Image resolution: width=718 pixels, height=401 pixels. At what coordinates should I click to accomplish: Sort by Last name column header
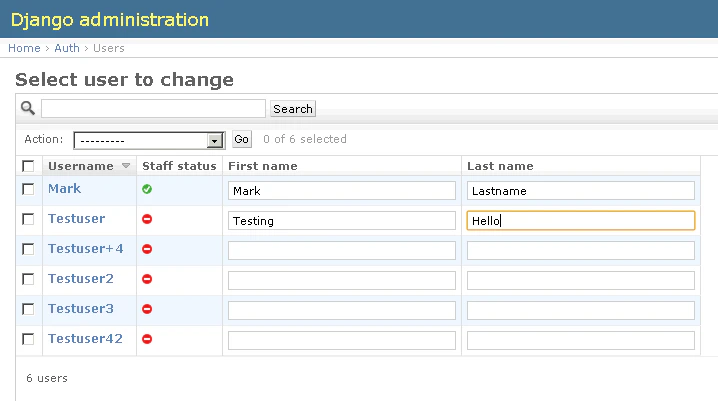[500, 166]
